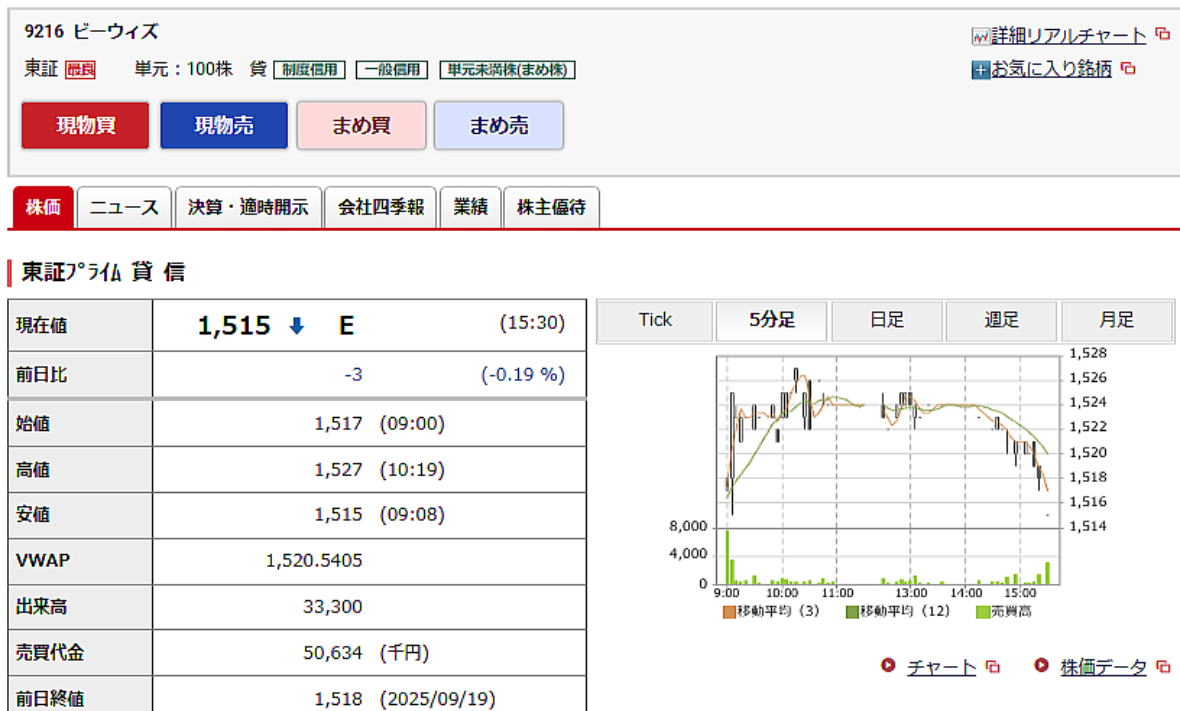
Task: Click the 5-minute candlestick price chart
Action: click(888, 440)
